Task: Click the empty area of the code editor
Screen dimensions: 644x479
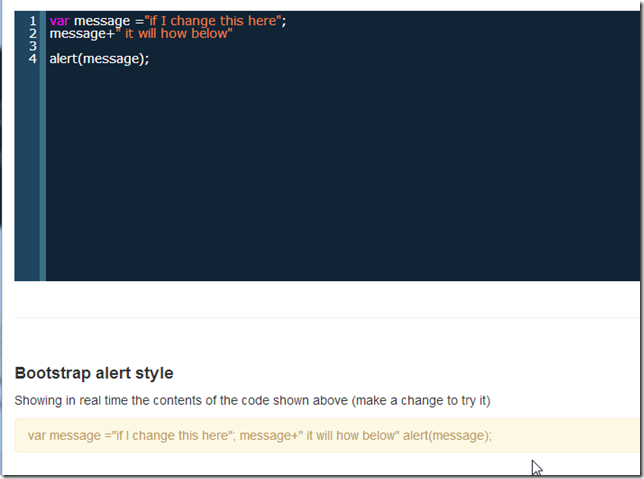Action: tap(341, 173)
